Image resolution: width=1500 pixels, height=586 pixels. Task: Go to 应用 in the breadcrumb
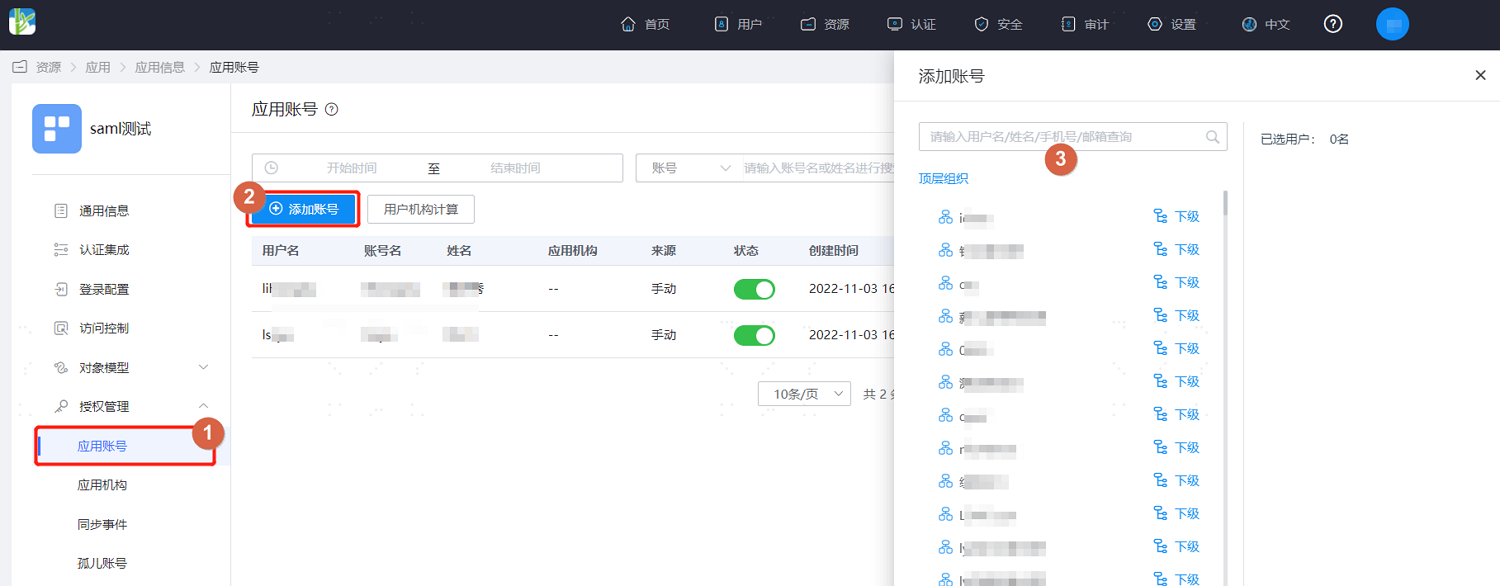(98, 67)
